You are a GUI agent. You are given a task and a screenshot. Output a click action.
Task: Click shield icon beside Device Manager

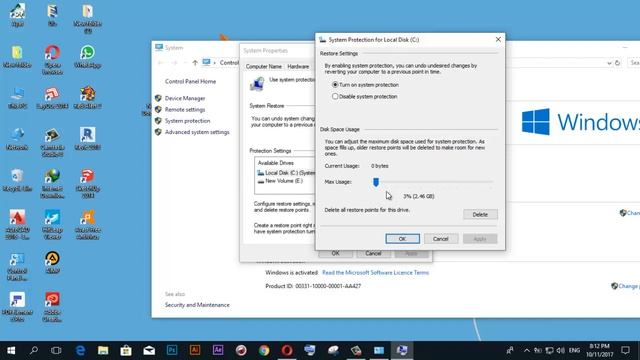click(158, 98)
